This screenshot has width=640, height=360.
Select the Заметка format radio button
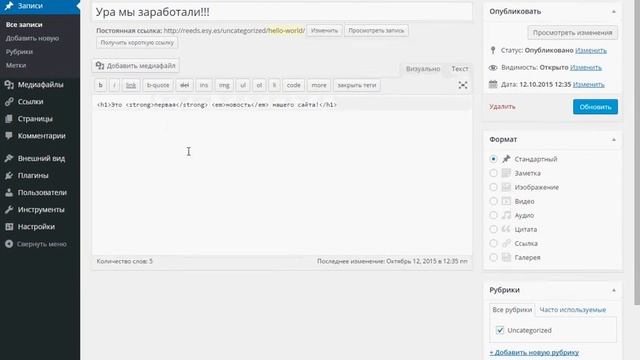click(x=493, y=173)
